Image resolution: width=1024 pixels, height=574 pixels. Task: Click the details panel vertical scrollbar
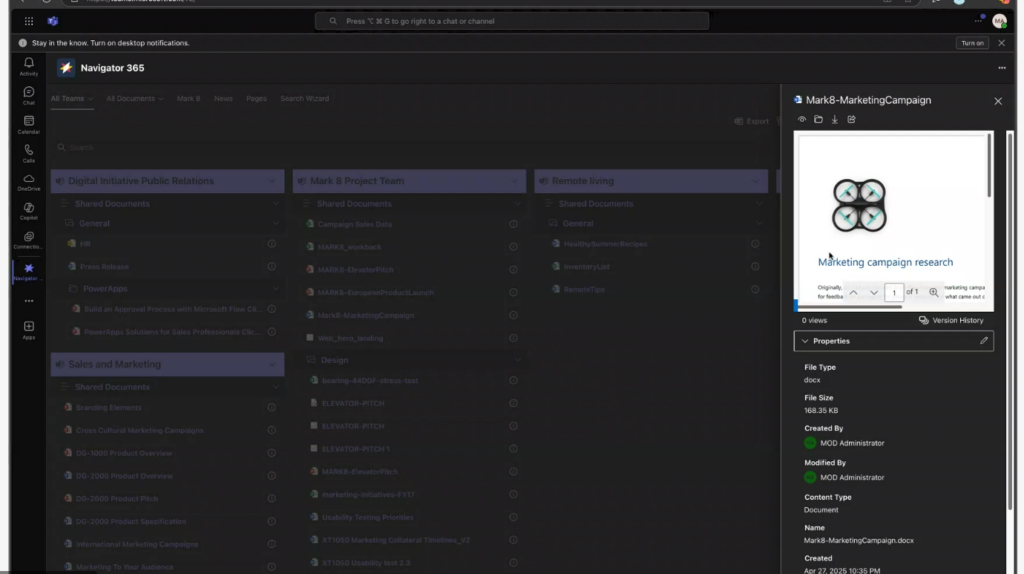click(1010, 320)
